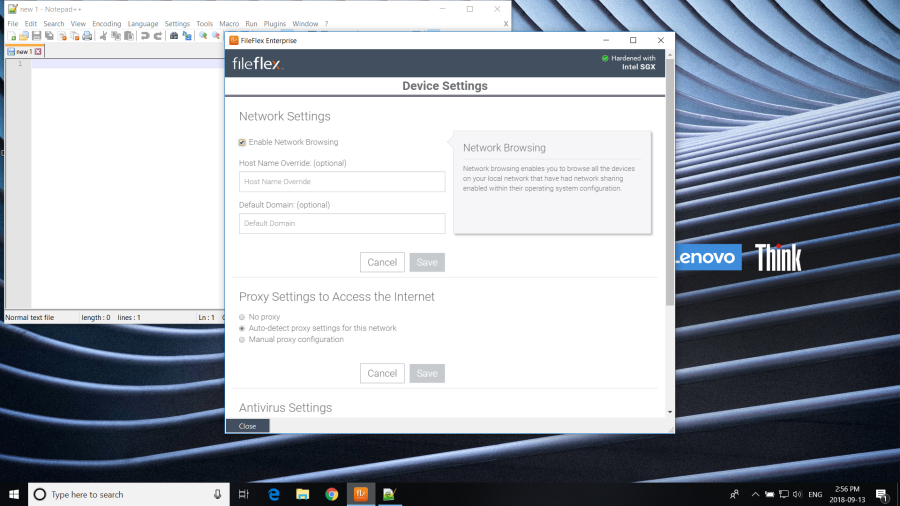Click the green Hardened with Intel SGX checkmark
900x506 pixels.
click(605, 58)
